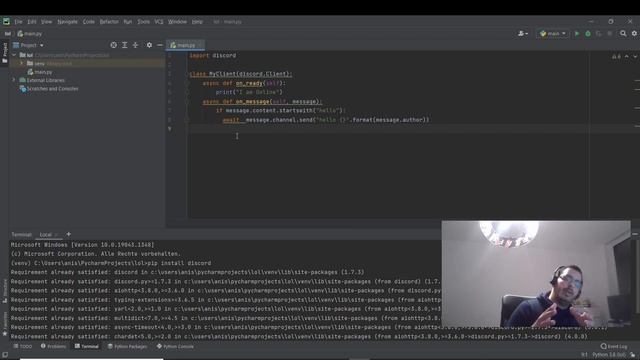This screenshot has height=360, width=640.
Task: Select main.py in the project tree
Action: point(40,72)
